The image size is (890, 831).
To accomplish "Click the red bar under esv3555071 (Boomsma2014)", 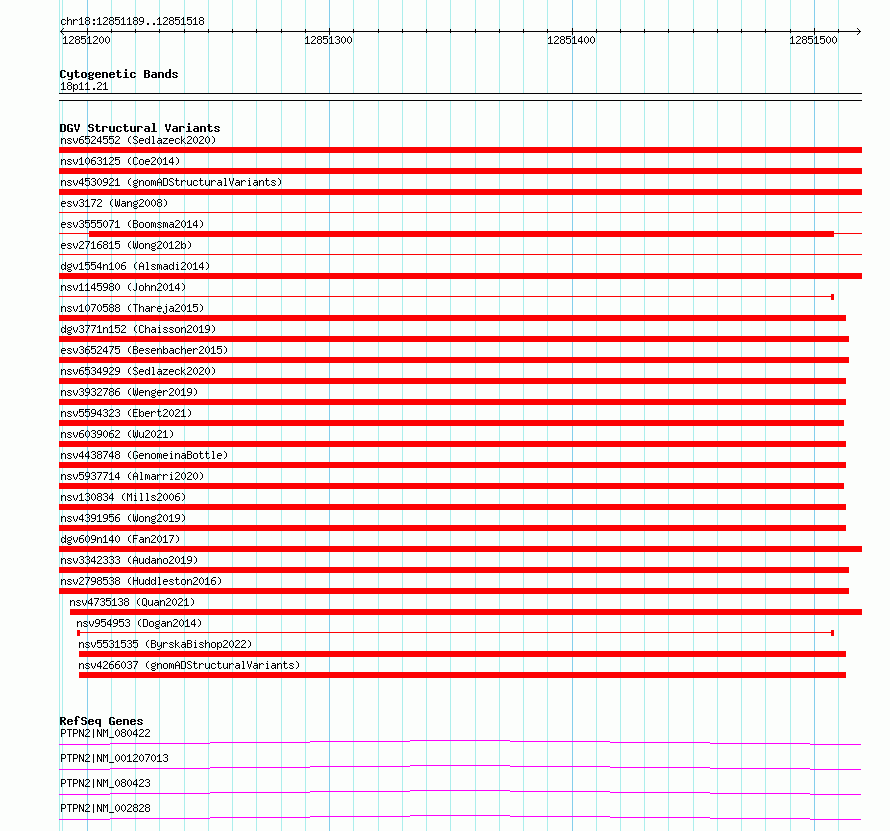I will [x=461, y=234].
